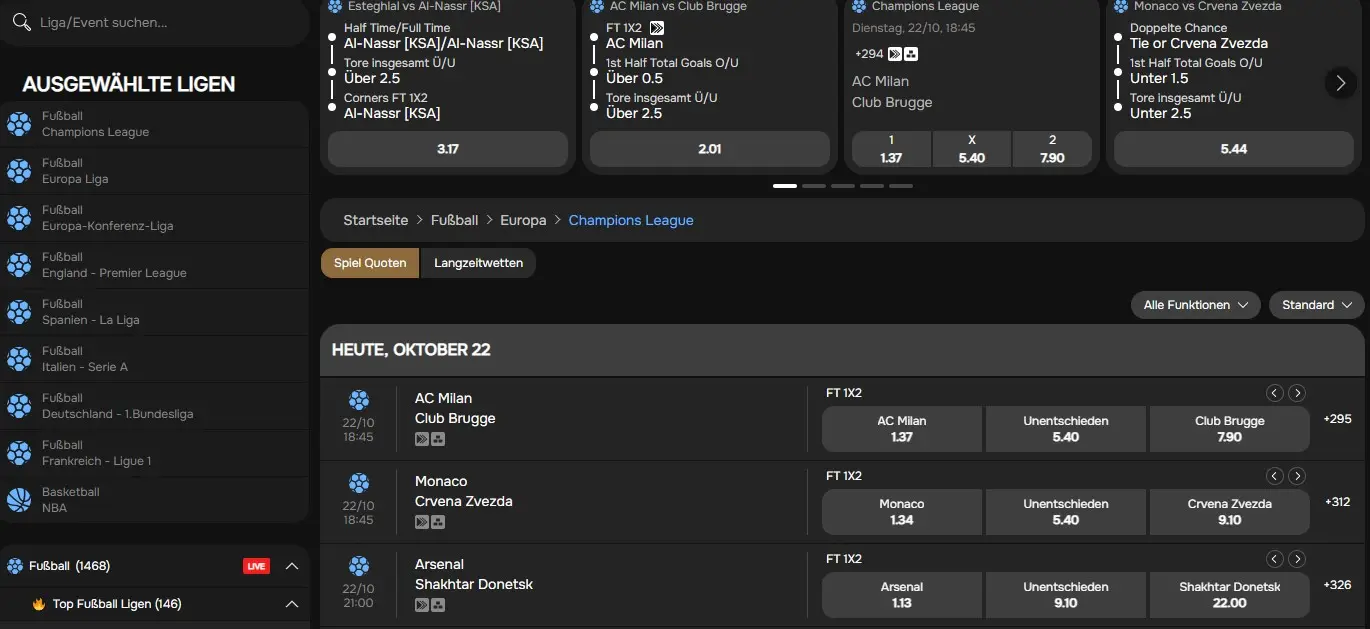Show previous market for Monaco match
Screen dimensions: 1370x629
1275,476
